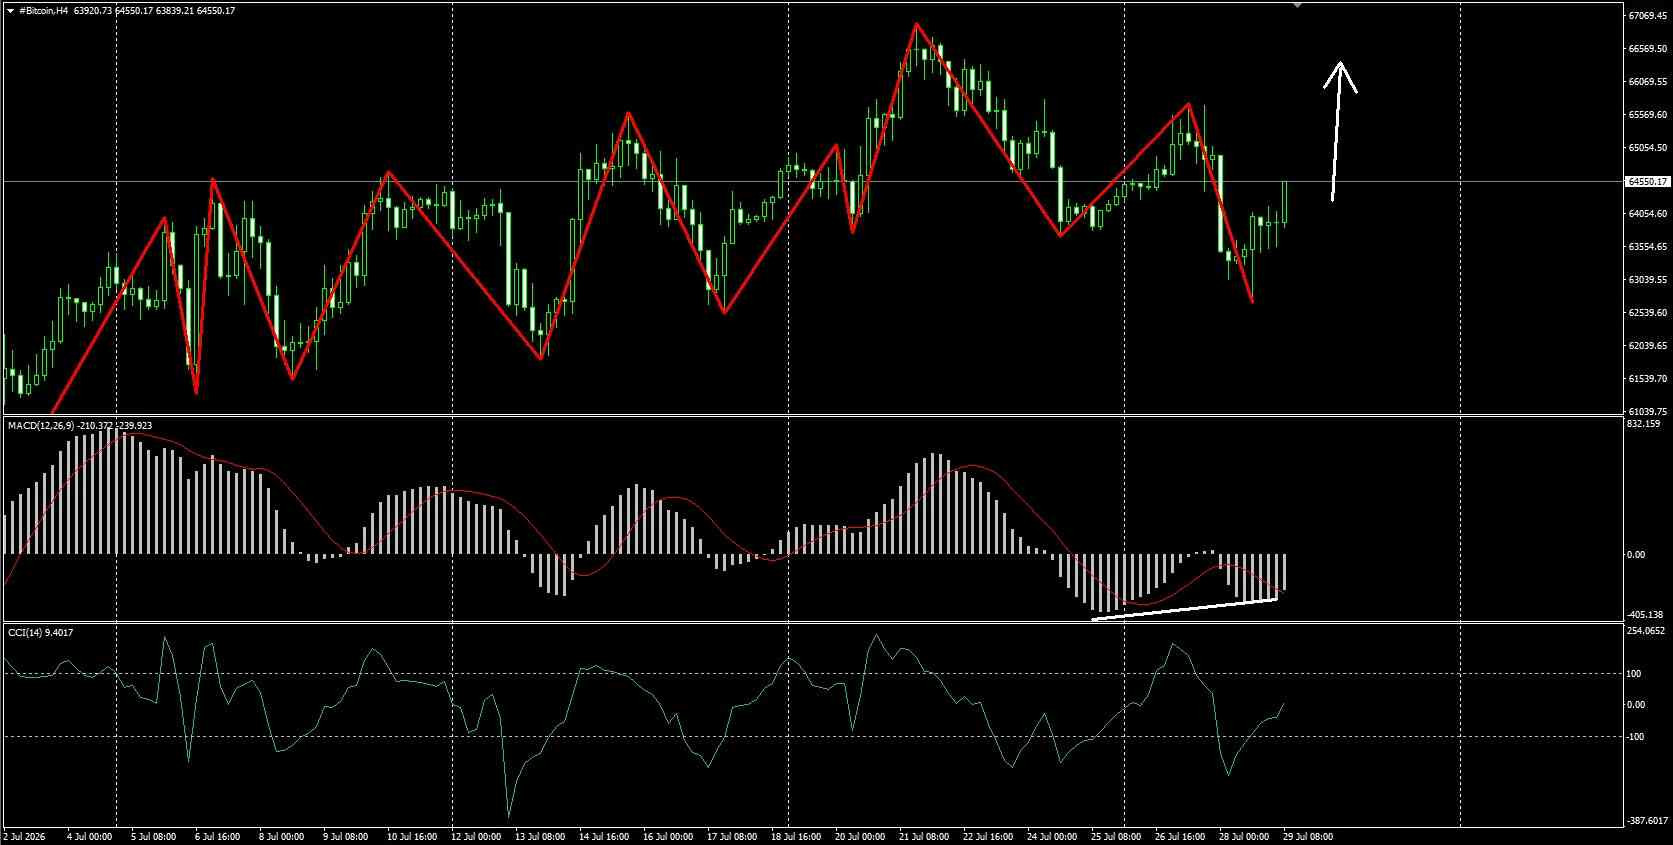1673x845 pixels.
Task: Click the 29 Jul 08:00 time label
Action: (x=1308, y=837)
